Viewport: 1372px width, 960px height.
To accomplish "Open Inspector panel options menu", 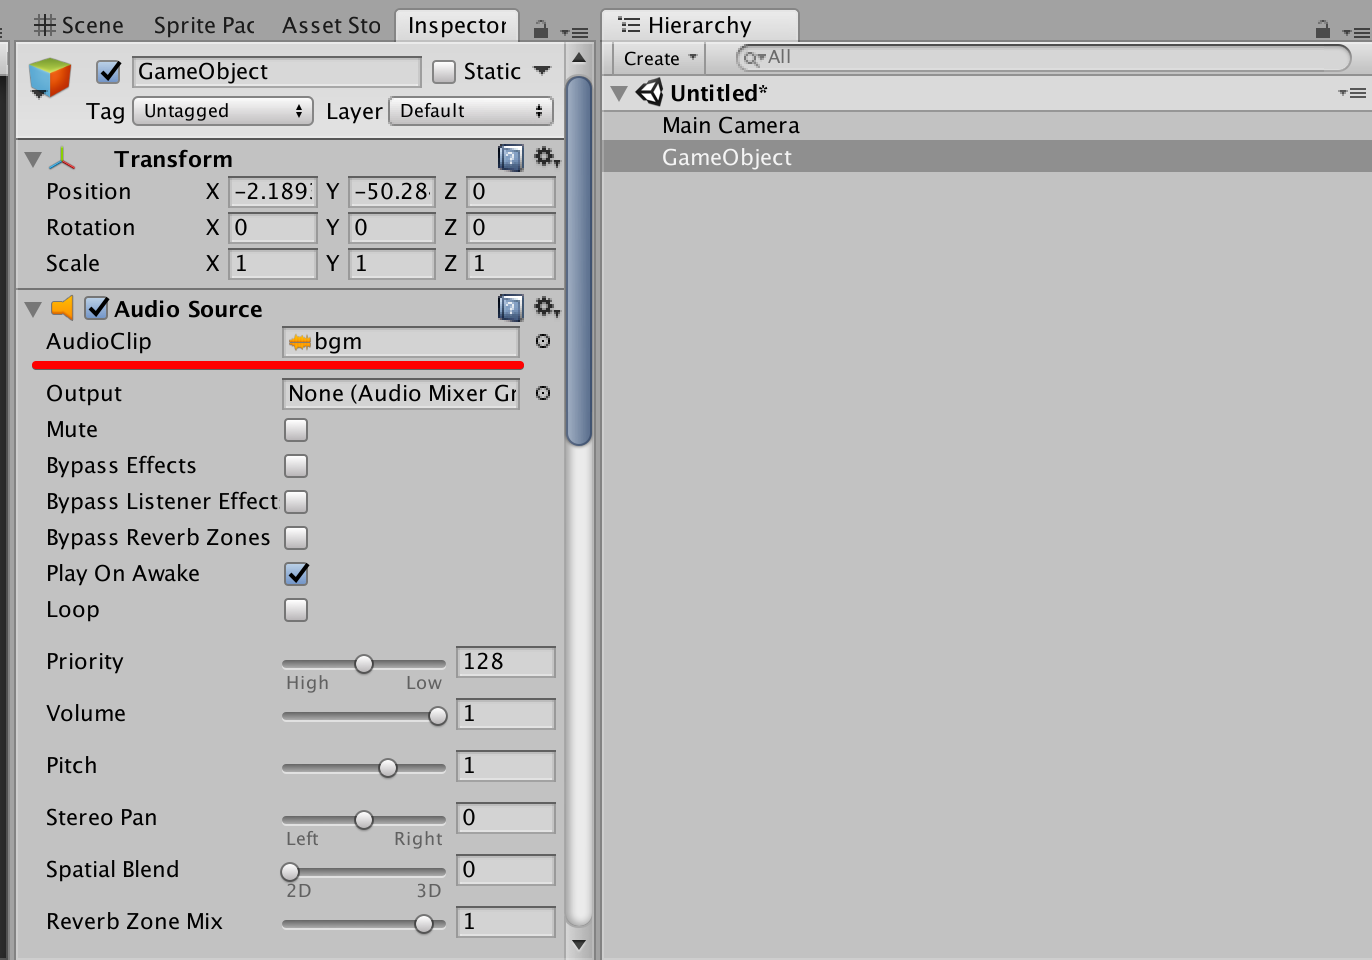I will click(574, 32).
